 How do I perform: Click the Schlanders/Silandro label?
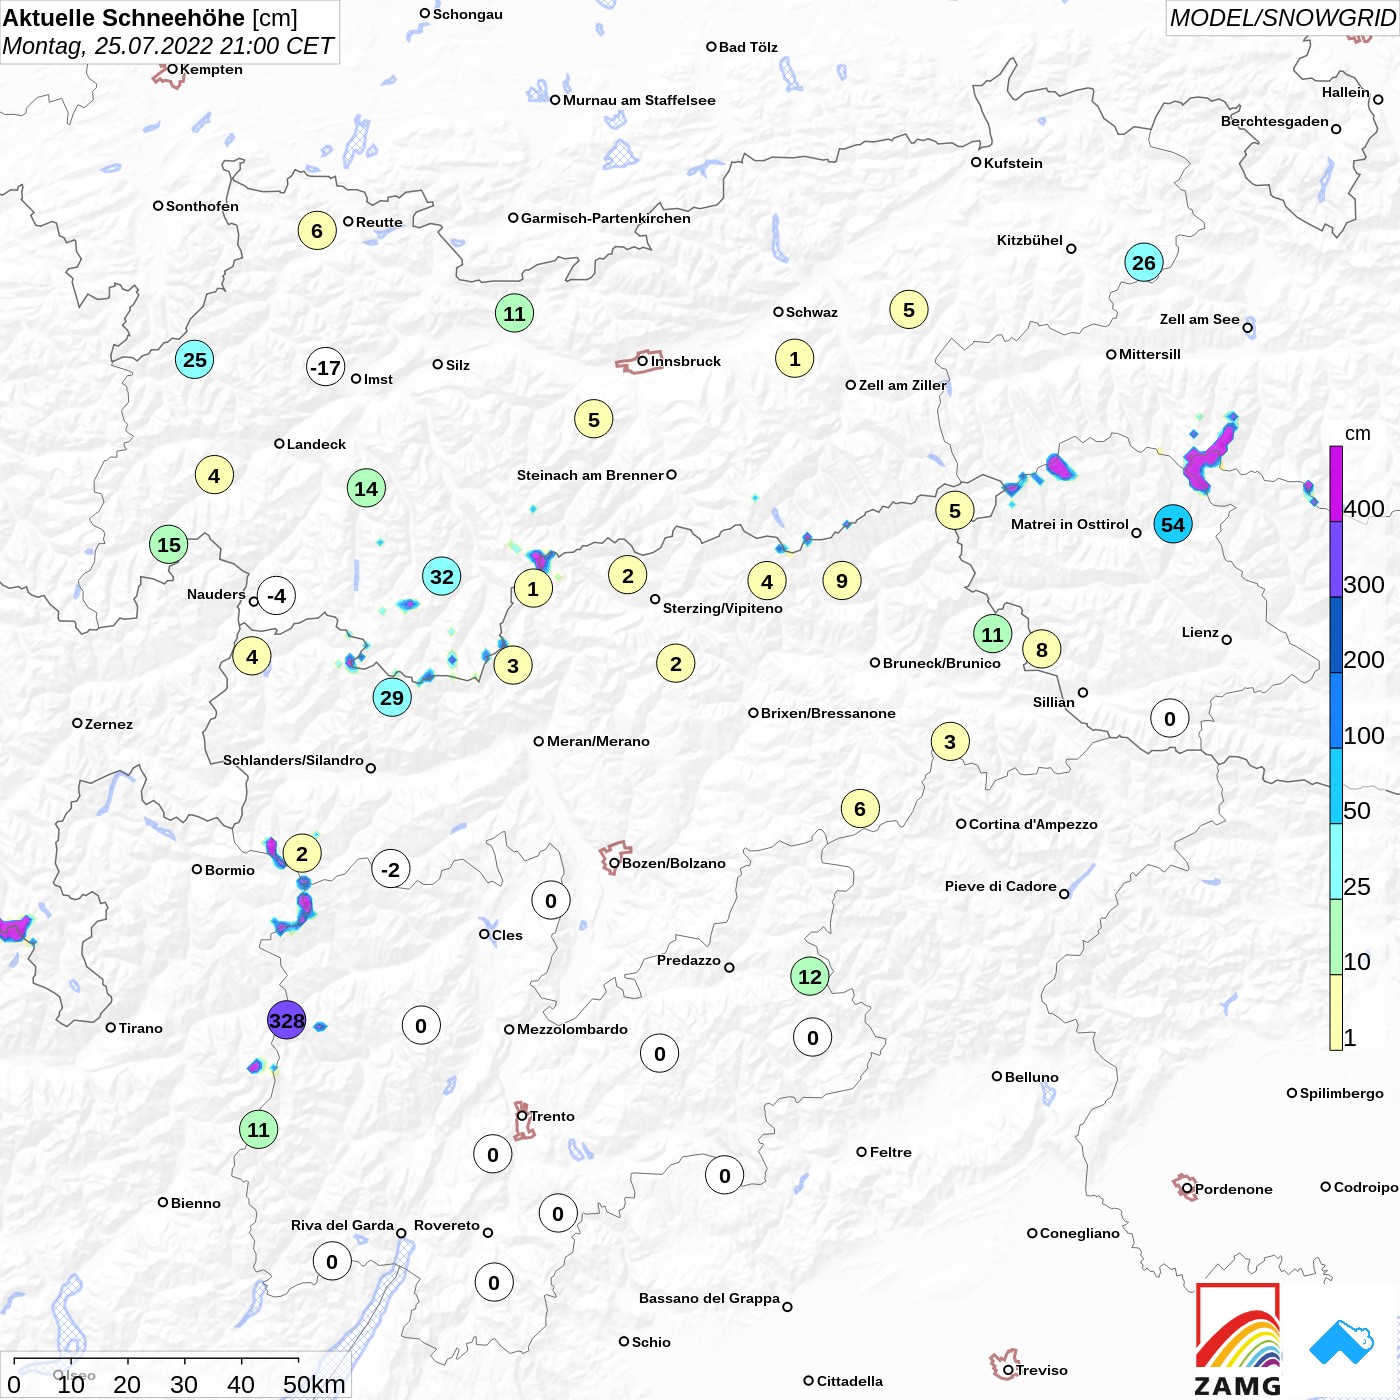tap(293, 760)
